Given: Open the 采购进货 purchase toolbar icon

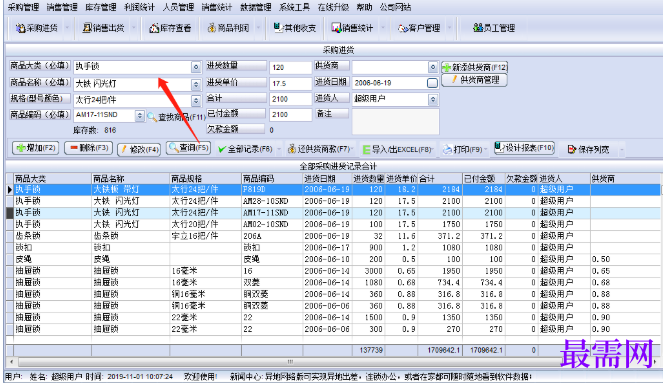Looking at the screenshot, I should (x=36, y=28).
